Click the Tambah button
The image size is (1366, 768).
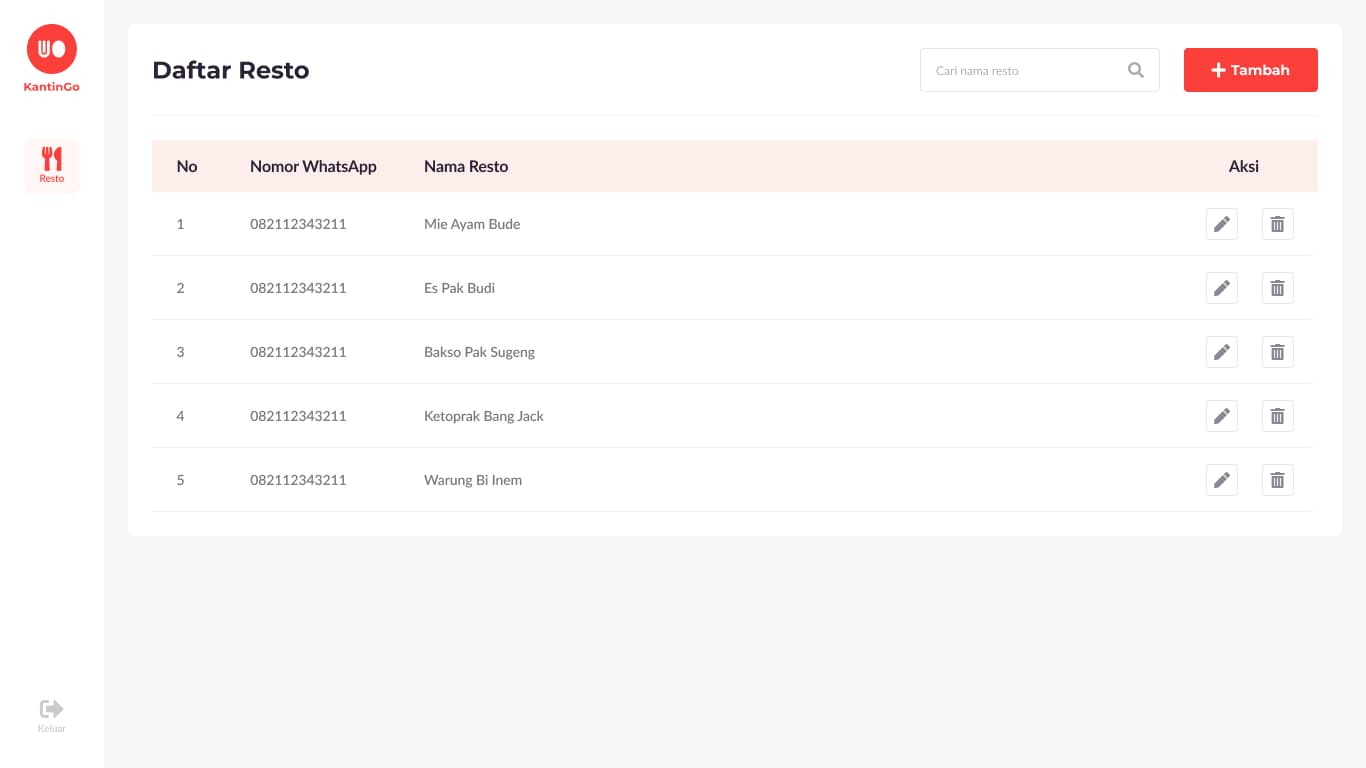(x=1251, y=70)
